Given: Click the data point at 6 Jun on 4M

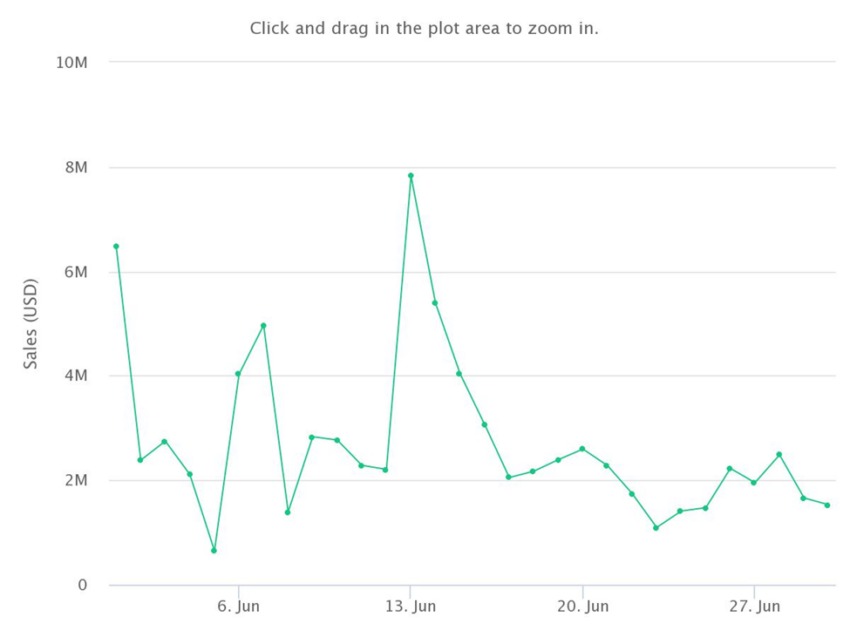Looking at the screenshot, I should pos(238,374).
